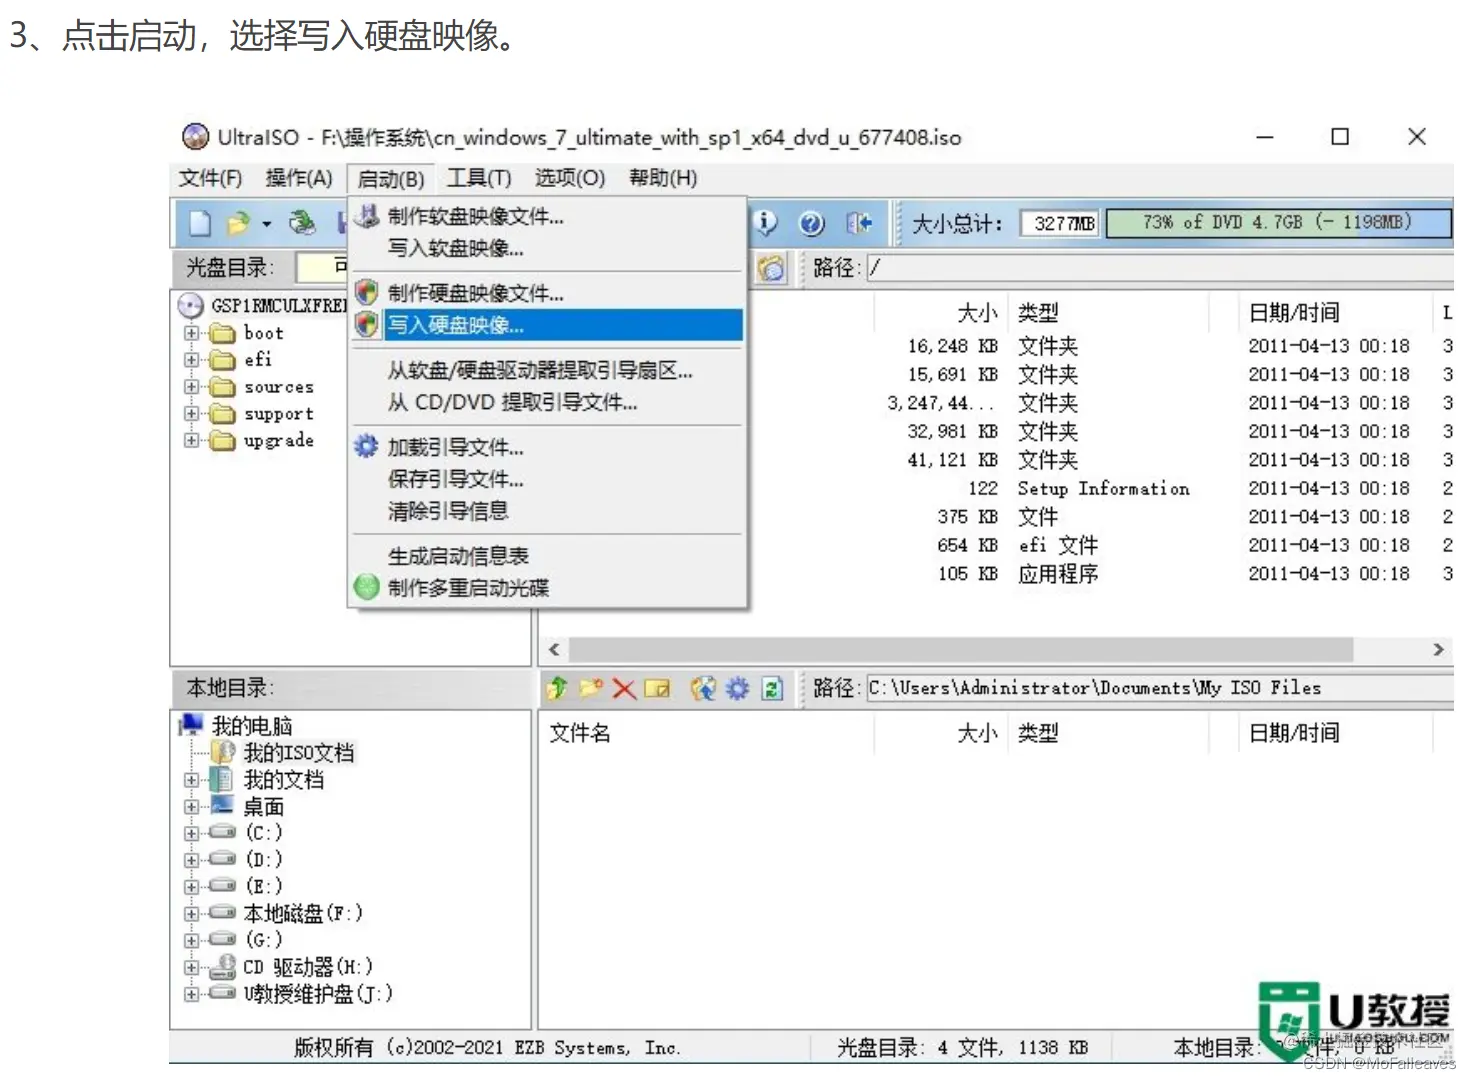Open the 操作(A) menu

[x=298, y=178]
